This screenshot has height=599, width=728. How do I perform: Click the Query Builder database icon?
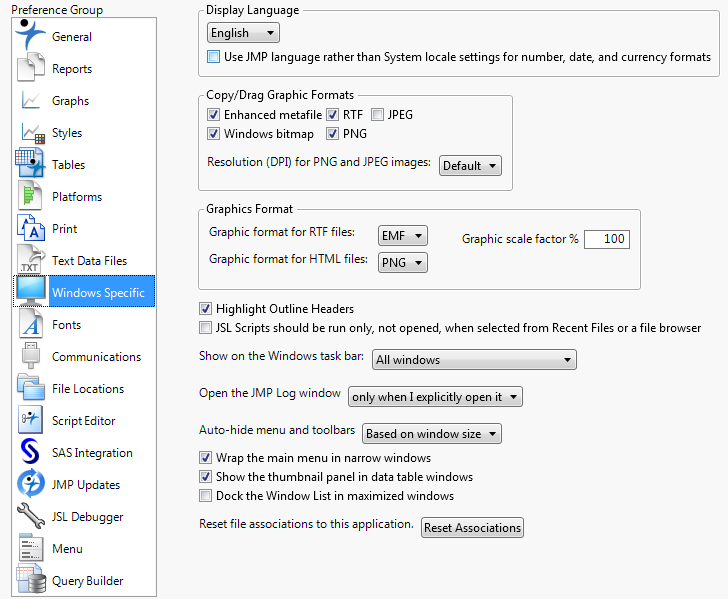[31, 579]
